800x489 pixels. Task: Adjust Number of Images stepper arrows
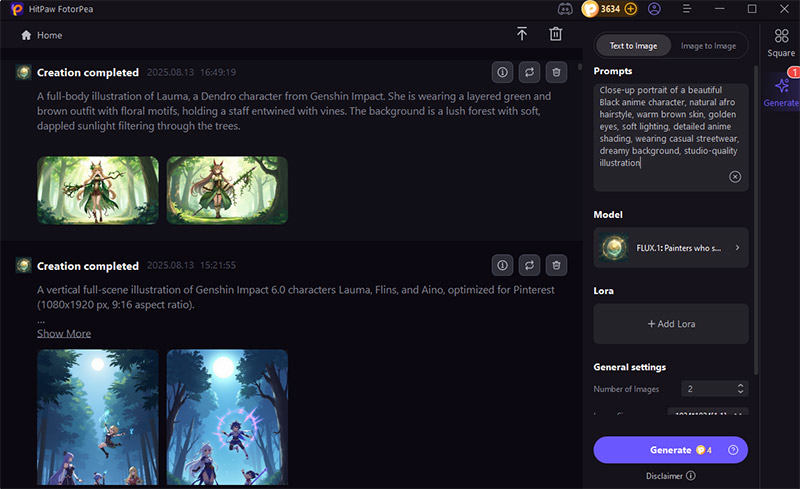click(740, 388)
